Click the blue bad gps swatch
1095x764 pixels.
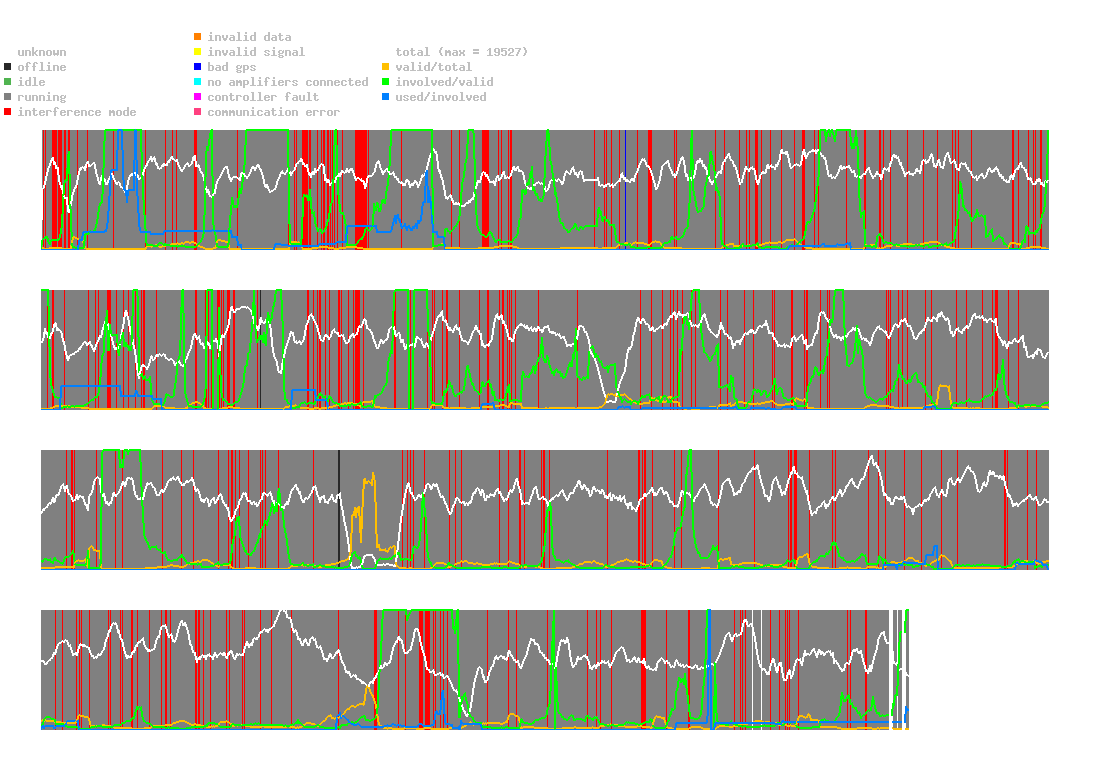198,67
